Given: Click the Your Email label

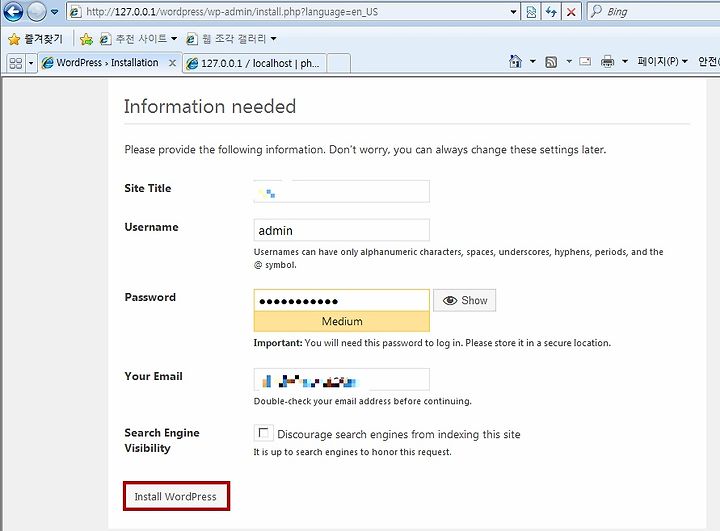Looking at the screenshot, I should pos(153,376).
